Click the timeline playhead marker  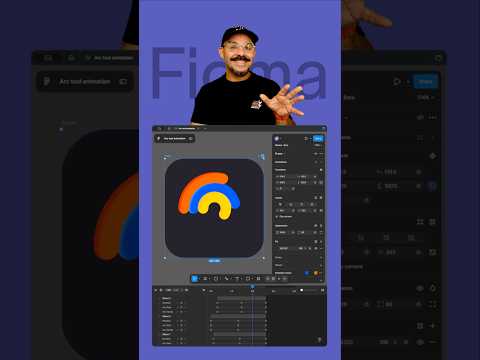pos(252,287)
